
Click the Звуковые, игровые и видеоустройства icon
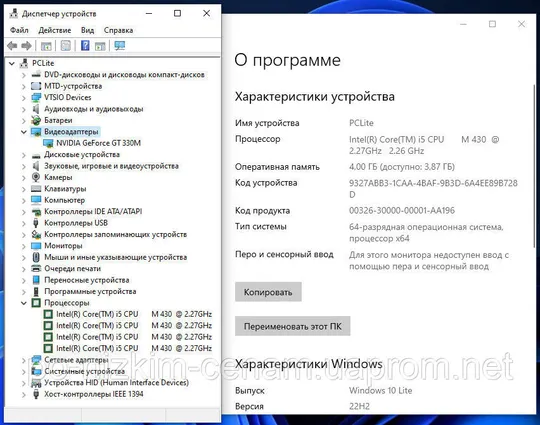tap(36, 166)
